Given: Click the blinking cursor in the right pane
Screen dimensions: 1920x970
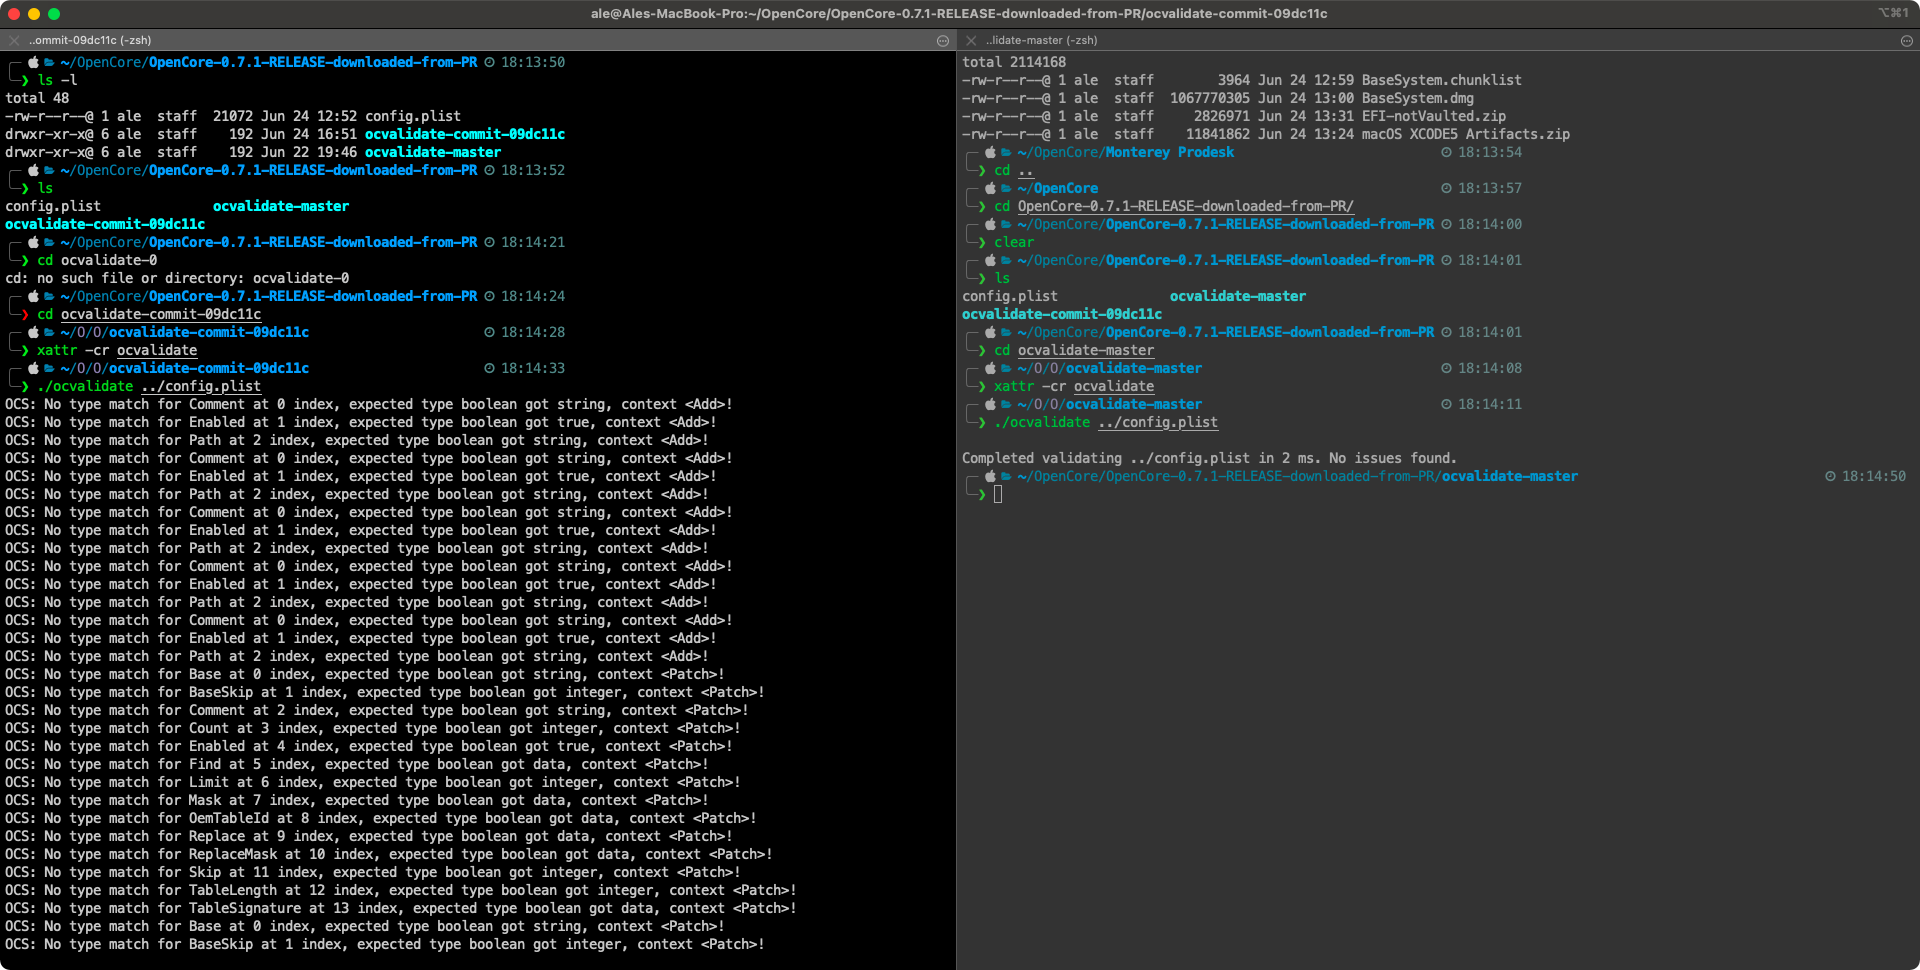Looking at the screenshot, I should [998, 494].
